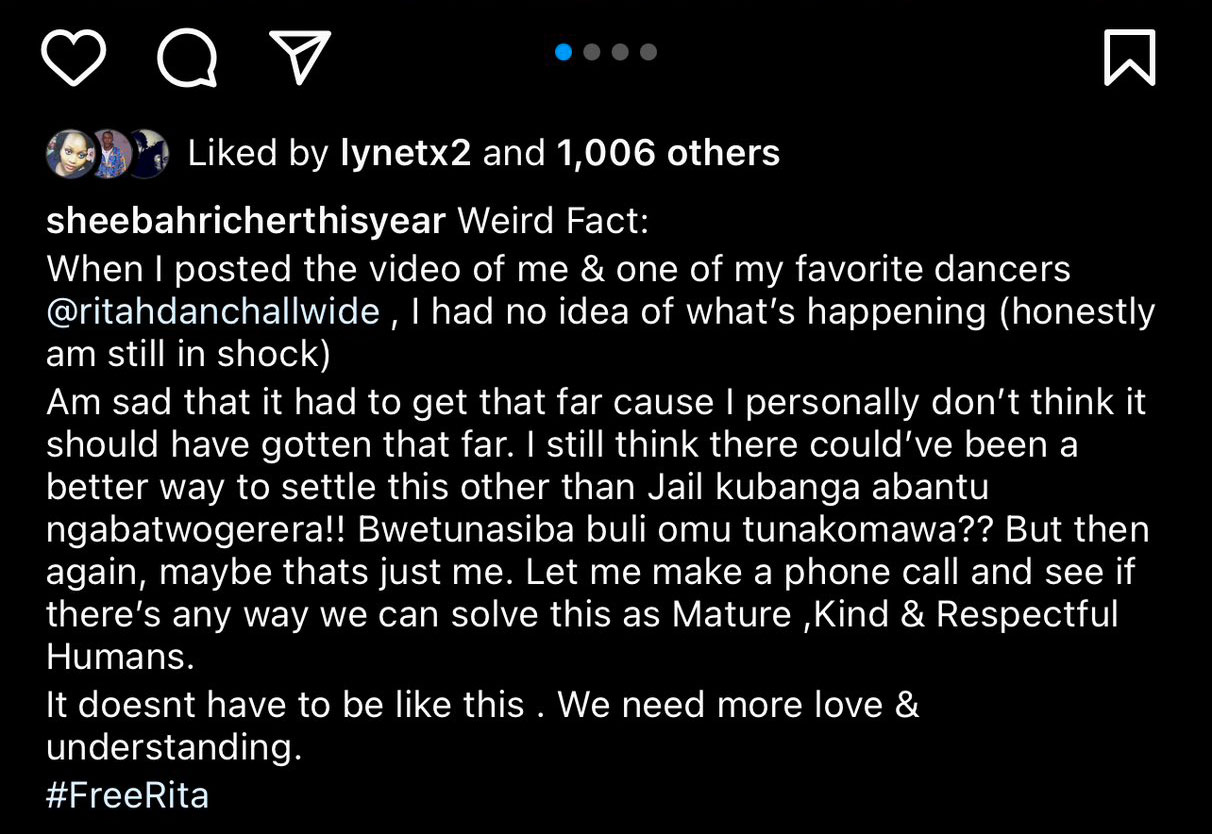Open the lynetx2 profile link
This screenshot has width=1212, height=834.
405,153
